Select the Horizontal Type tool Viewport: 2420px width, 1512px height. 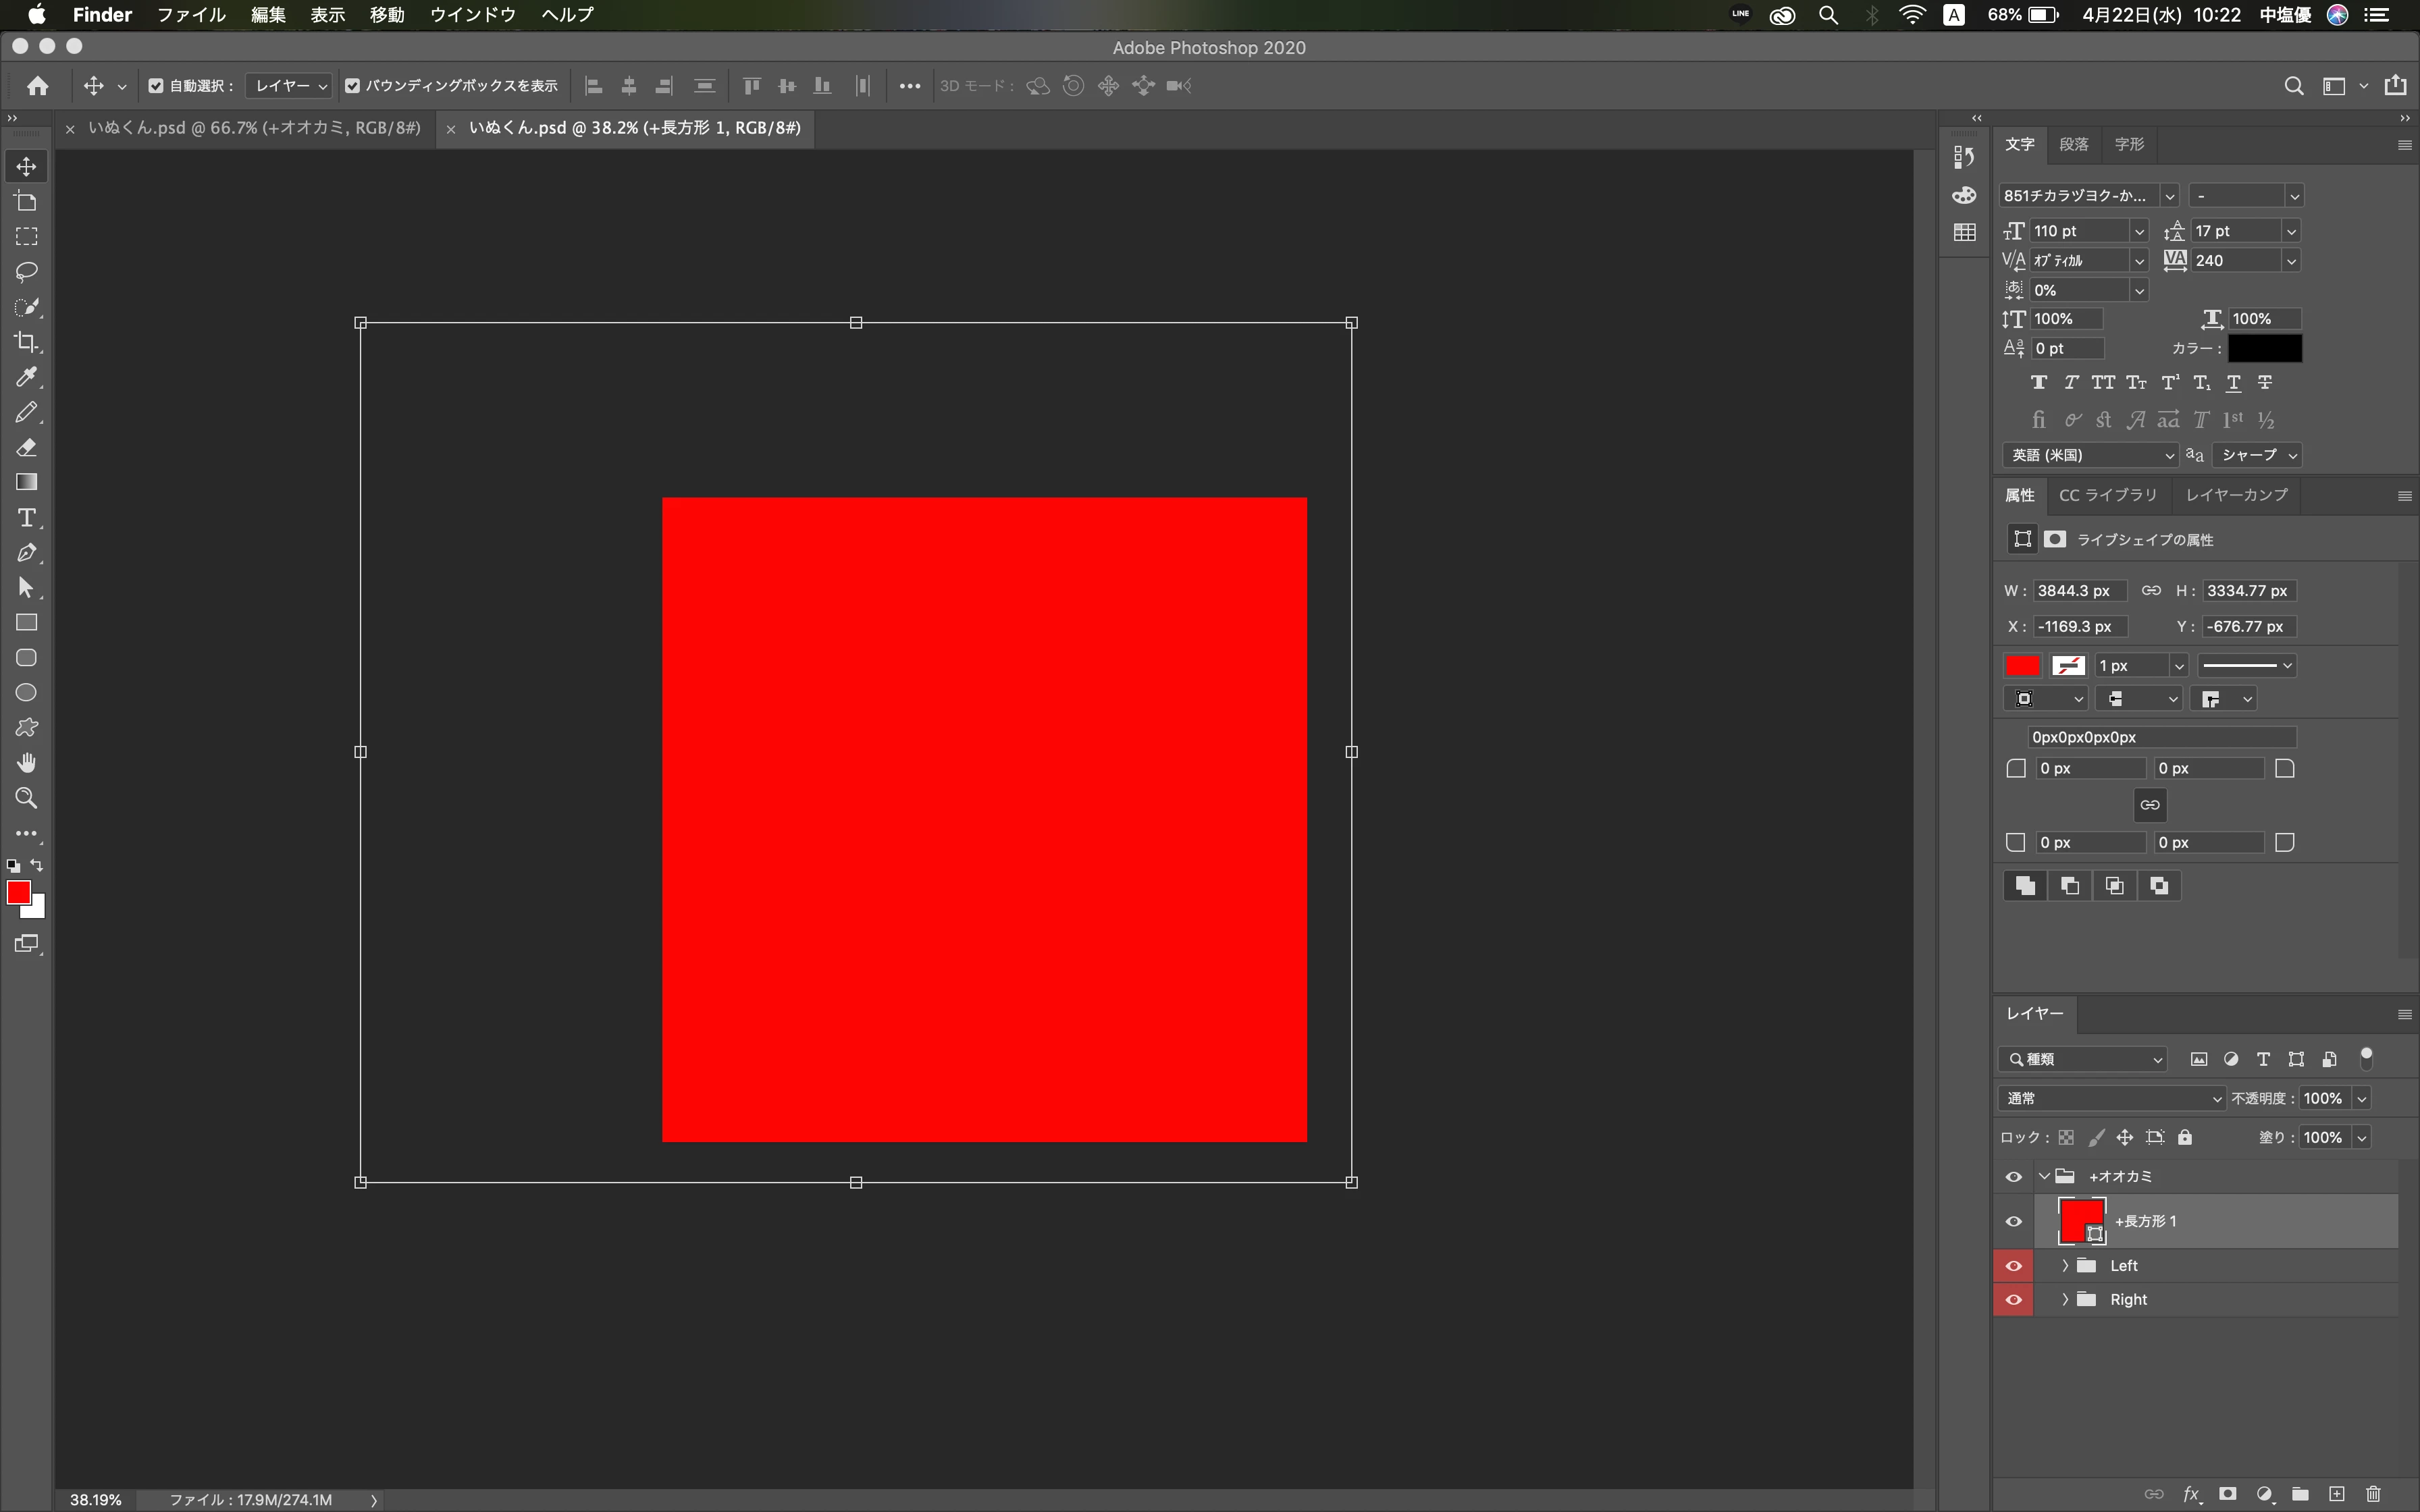(27, 518)
